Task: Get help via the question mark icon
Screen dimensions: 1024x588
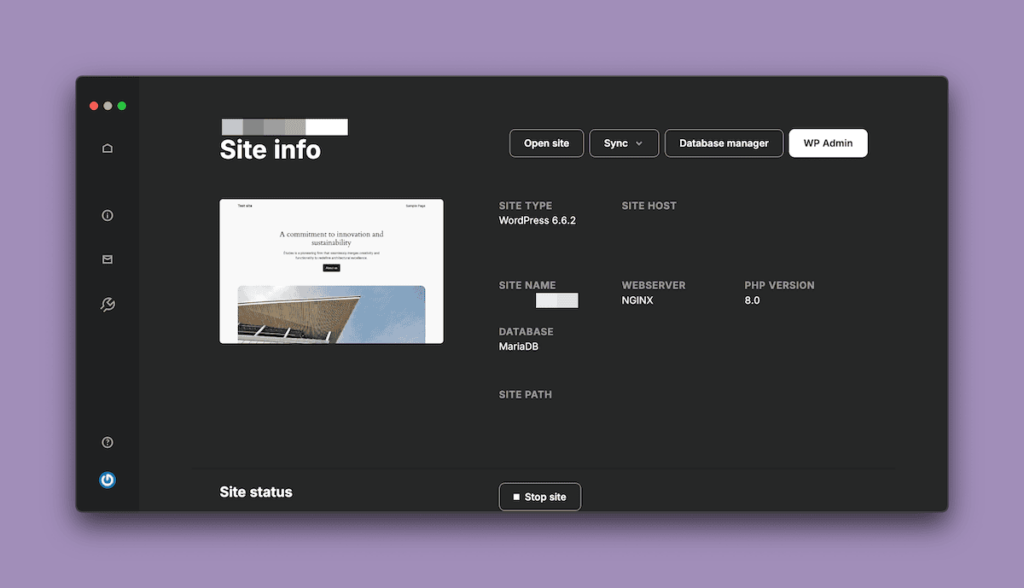Action: 107,441
